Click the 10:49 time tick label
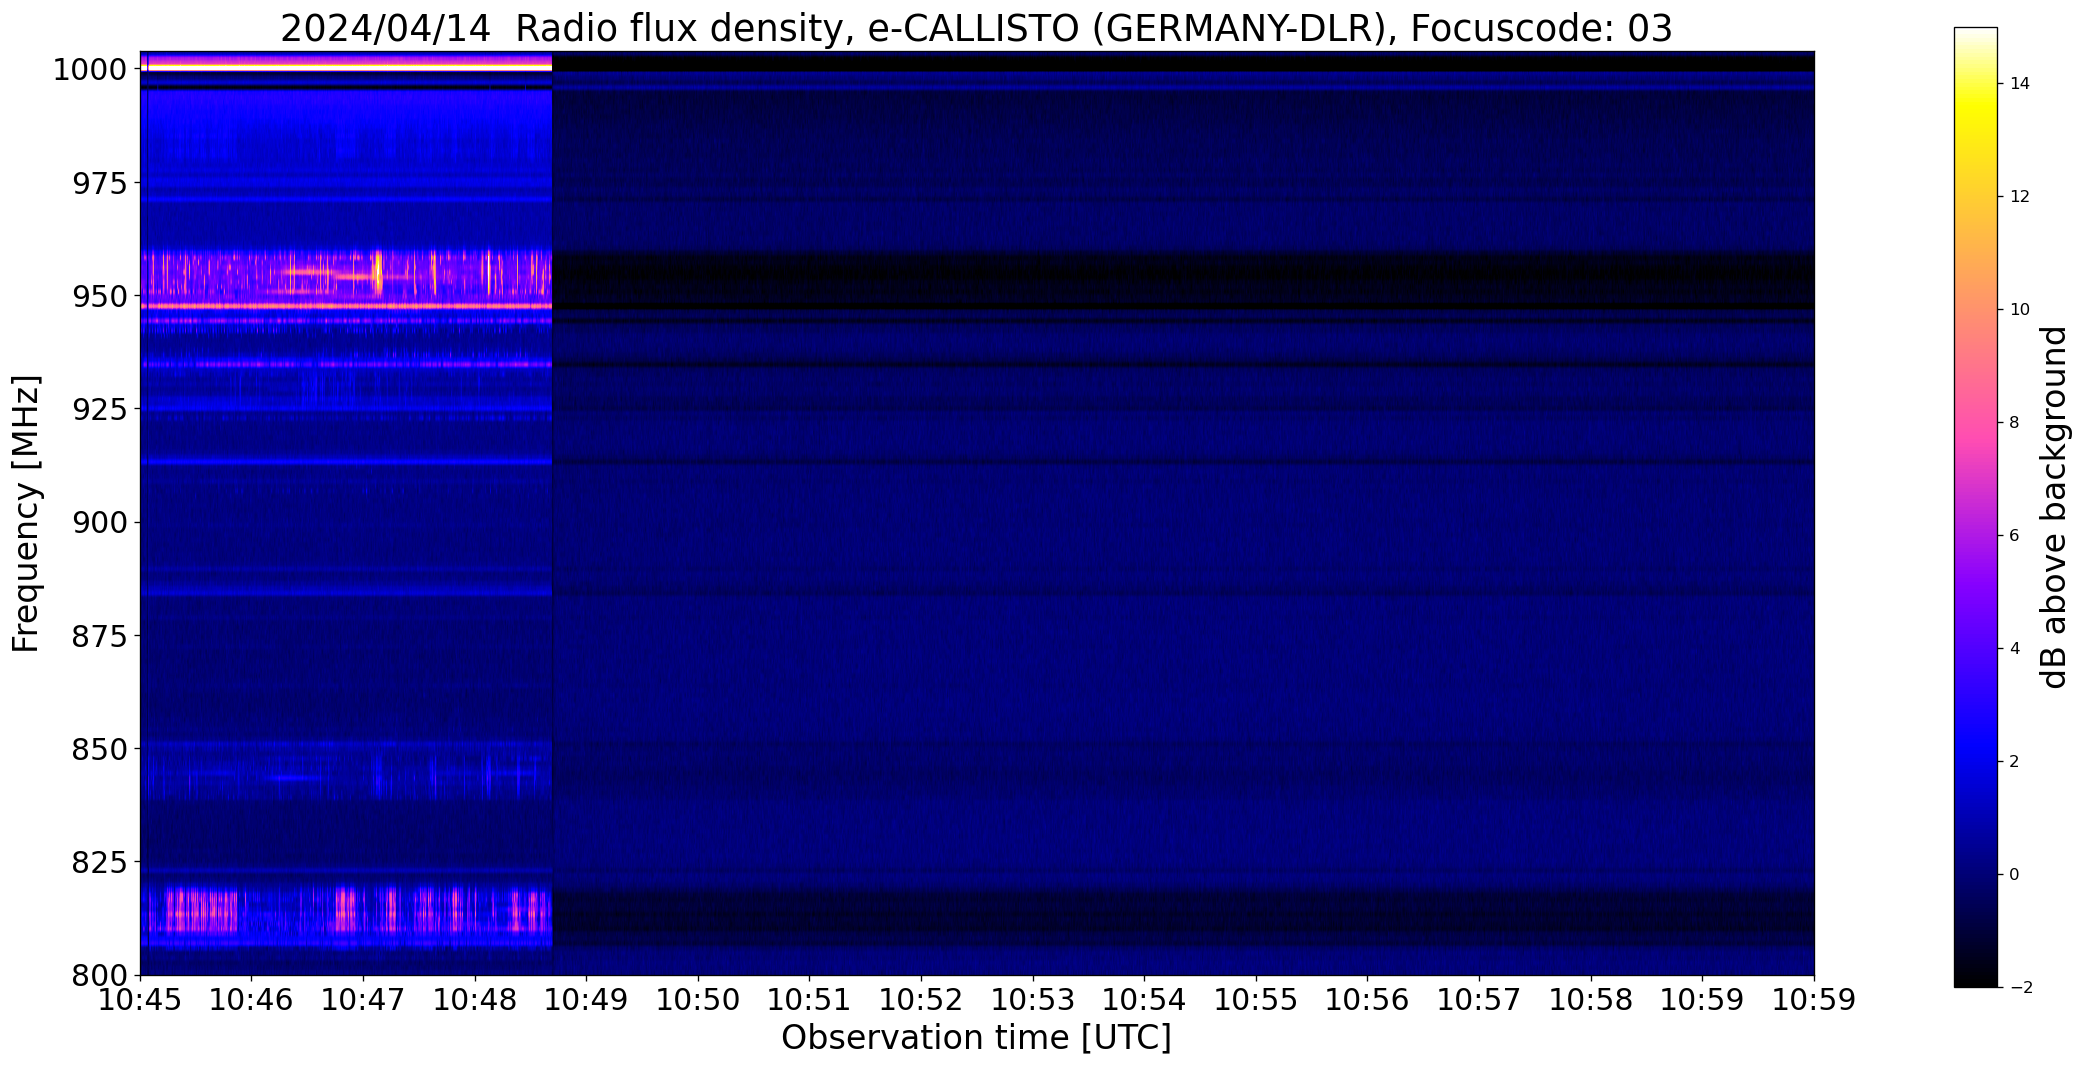2085x1067 pixels. coord(586,1000)
